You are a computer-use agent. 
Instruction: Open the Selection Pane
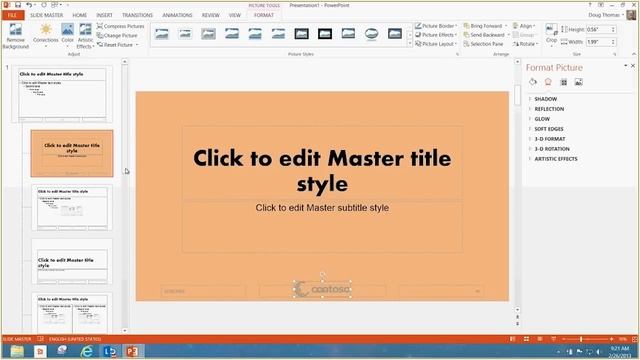pos(483,44)
